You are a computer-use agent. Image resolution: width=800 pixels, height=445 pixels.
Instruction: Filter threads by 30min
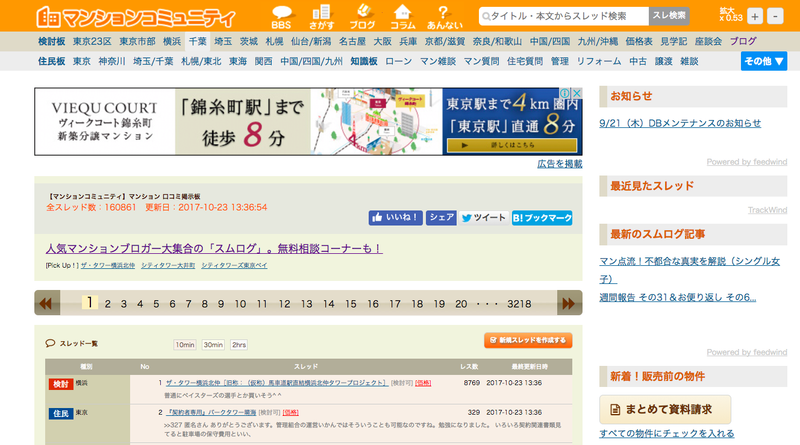213,344
